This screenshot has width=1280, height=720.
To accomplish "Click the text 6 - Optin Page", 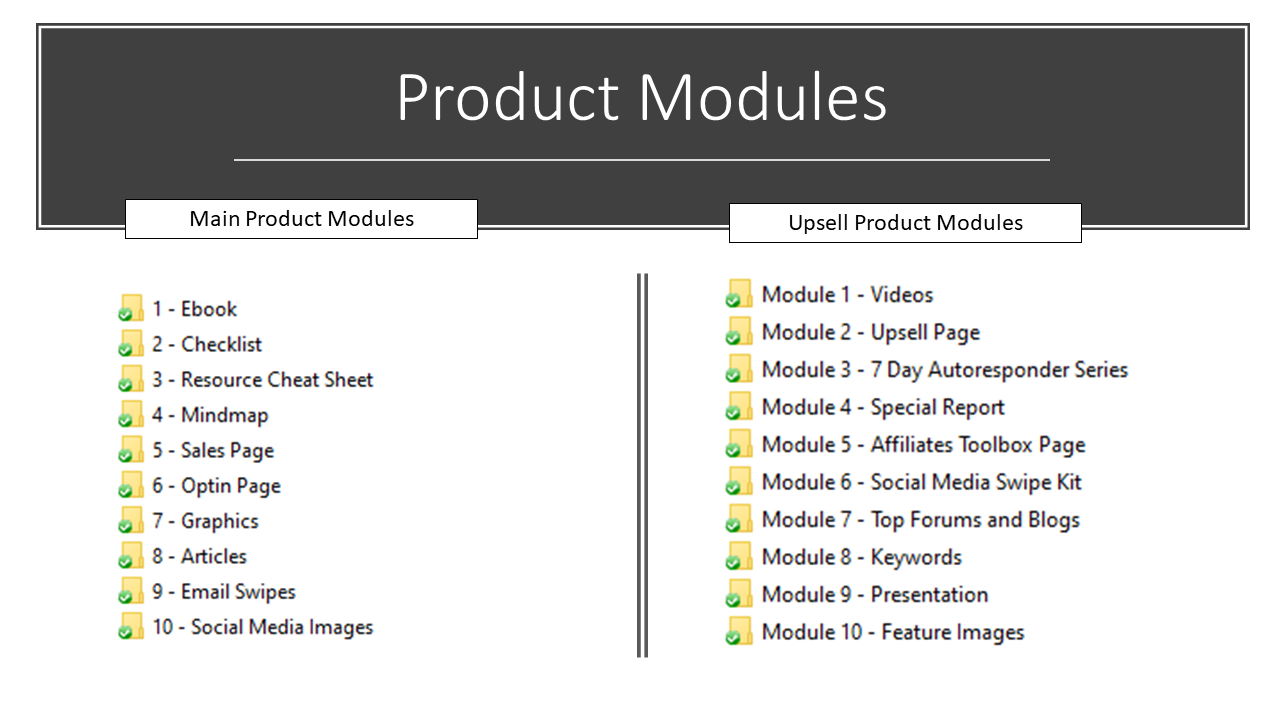I will [217, 486].
